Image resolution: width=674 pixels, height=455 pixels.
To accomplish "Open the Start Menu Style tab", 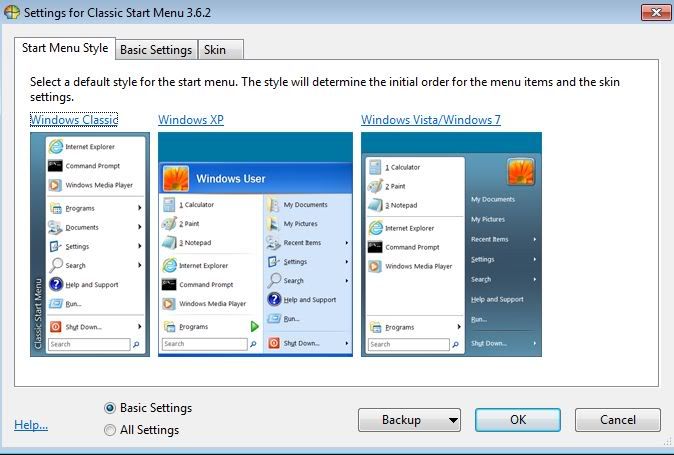I will tap(65, 48).
